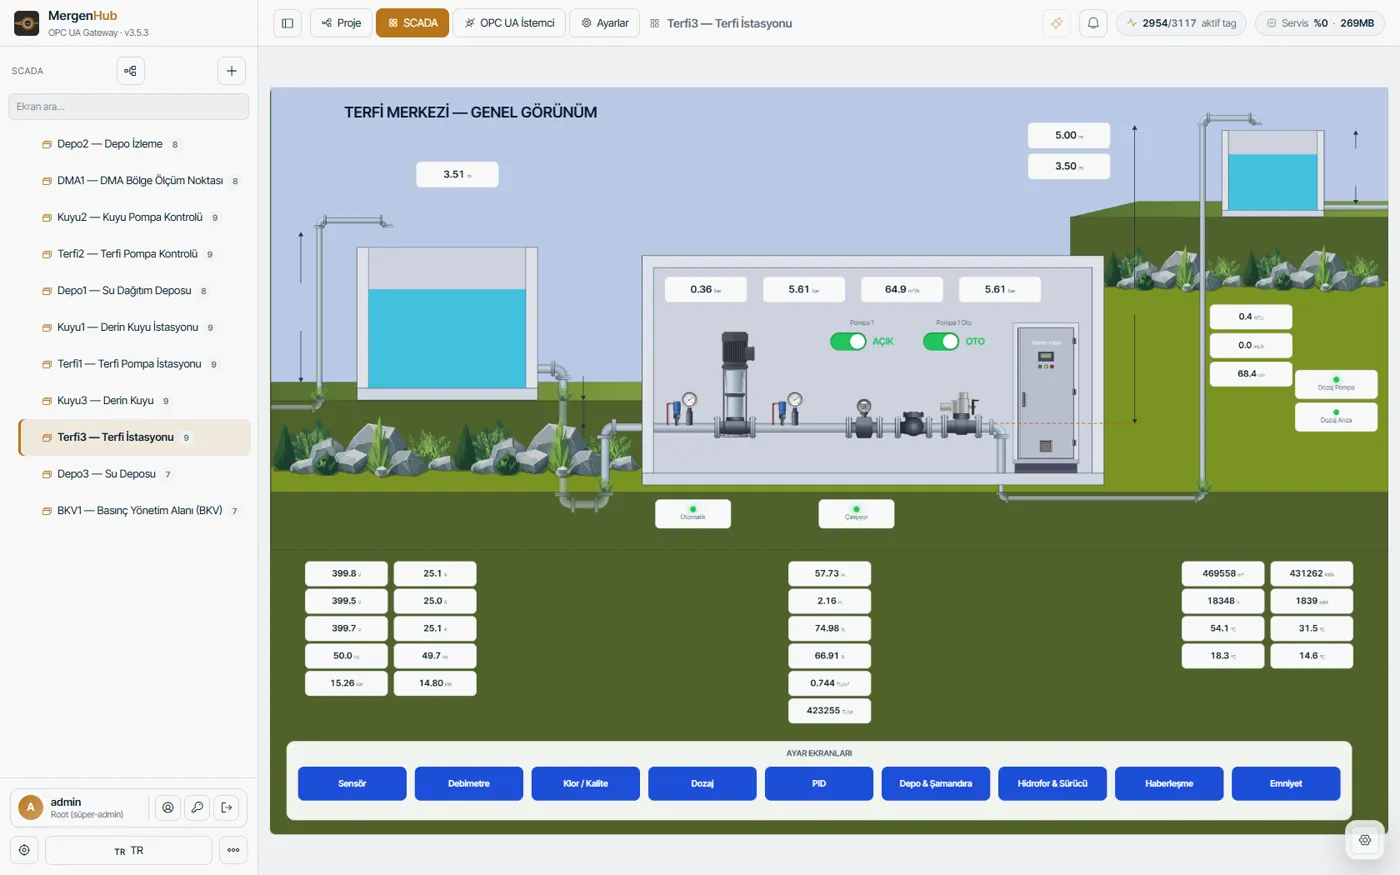
Task: Click the gear icon at canvas corner
Action: click(x=1365, y=840)
